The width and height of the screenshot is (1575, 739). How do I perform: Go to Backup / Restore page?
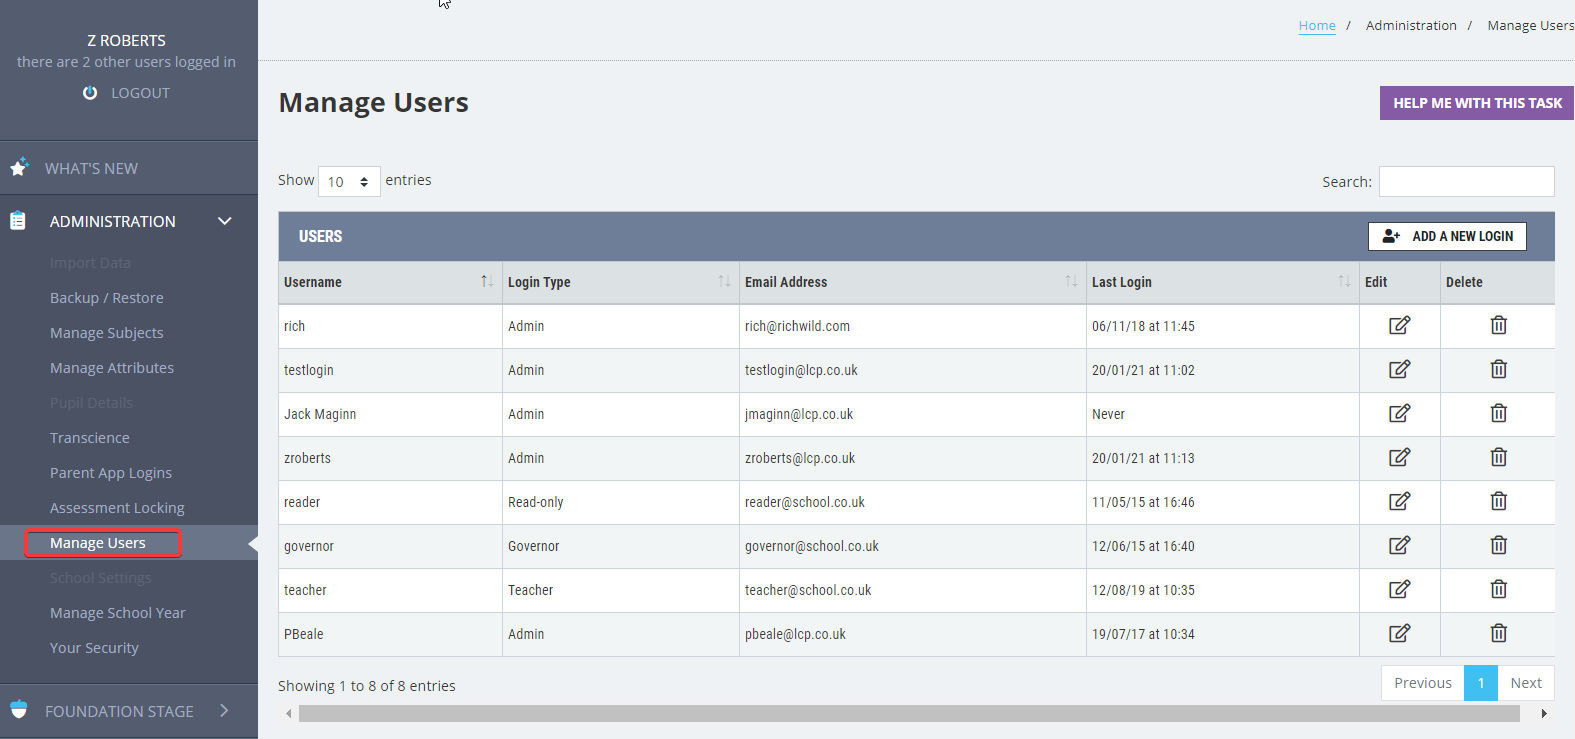106,298
